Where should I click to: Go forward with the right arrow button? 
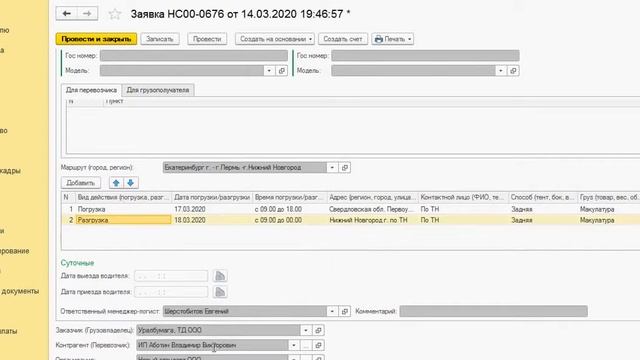[87, 13]
